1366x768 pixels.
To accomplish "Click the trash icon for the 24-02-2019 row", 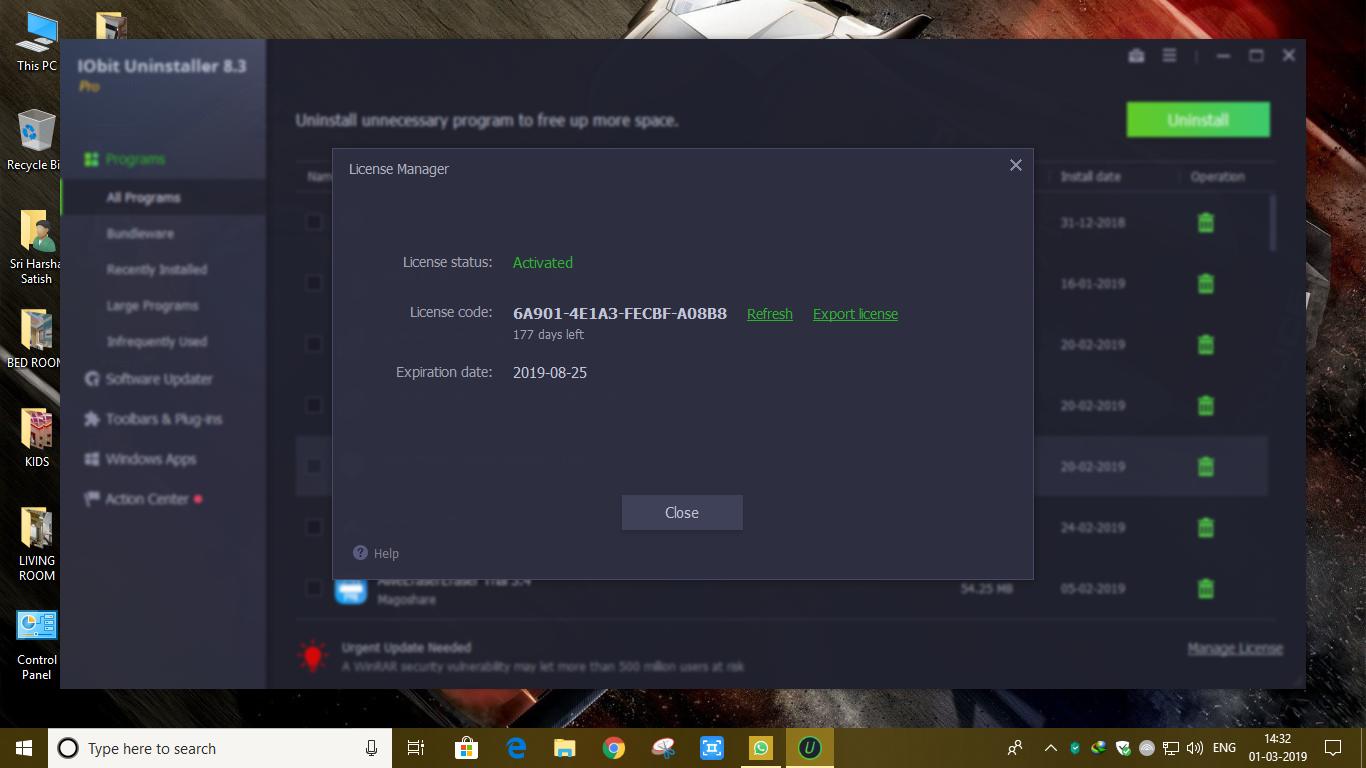I will [1206, 527].
